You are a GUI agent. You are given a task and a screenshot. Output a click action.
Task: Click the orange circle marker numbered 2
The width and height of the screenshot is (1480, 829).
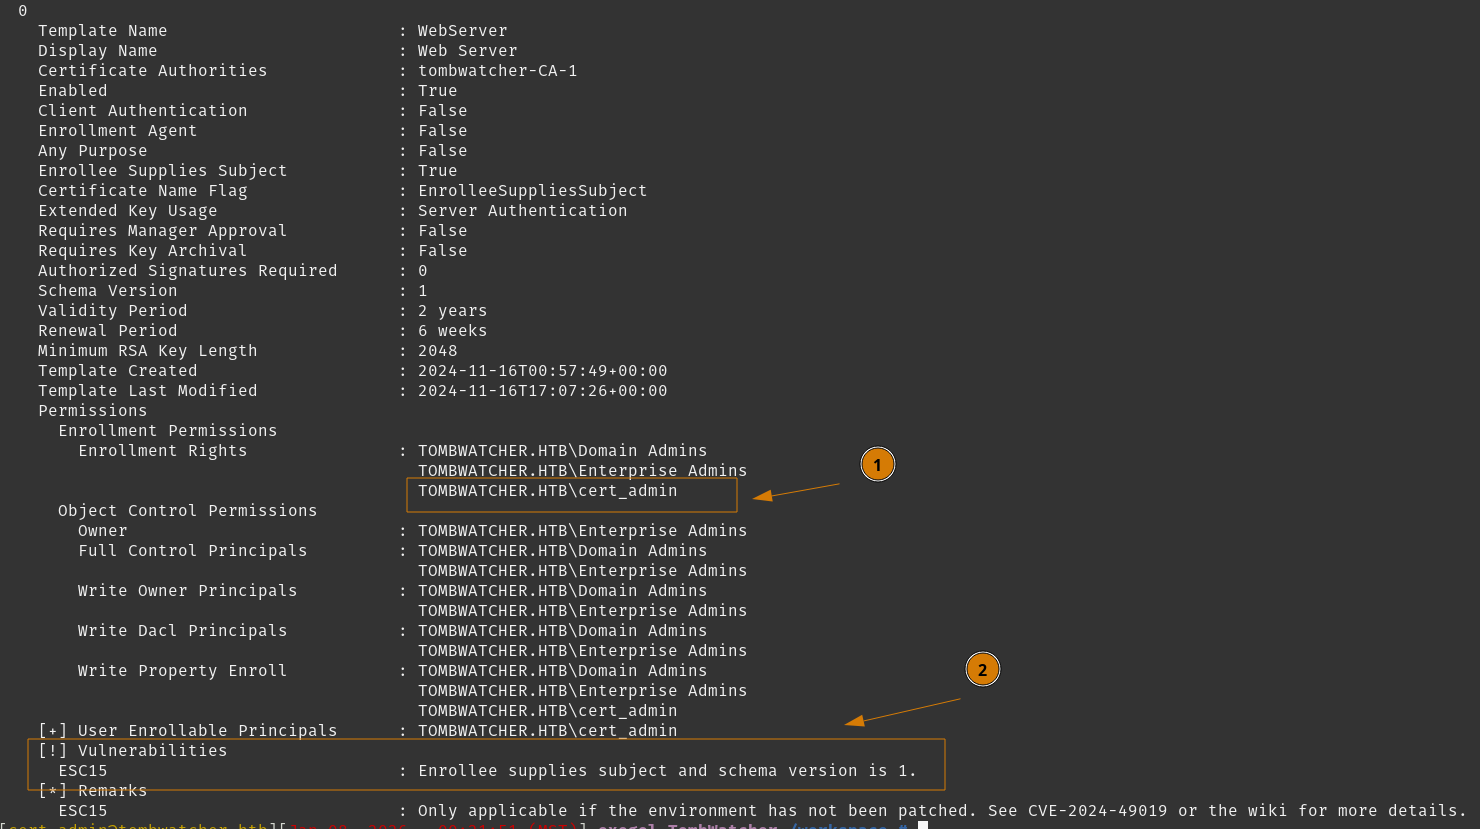(982, 669)
